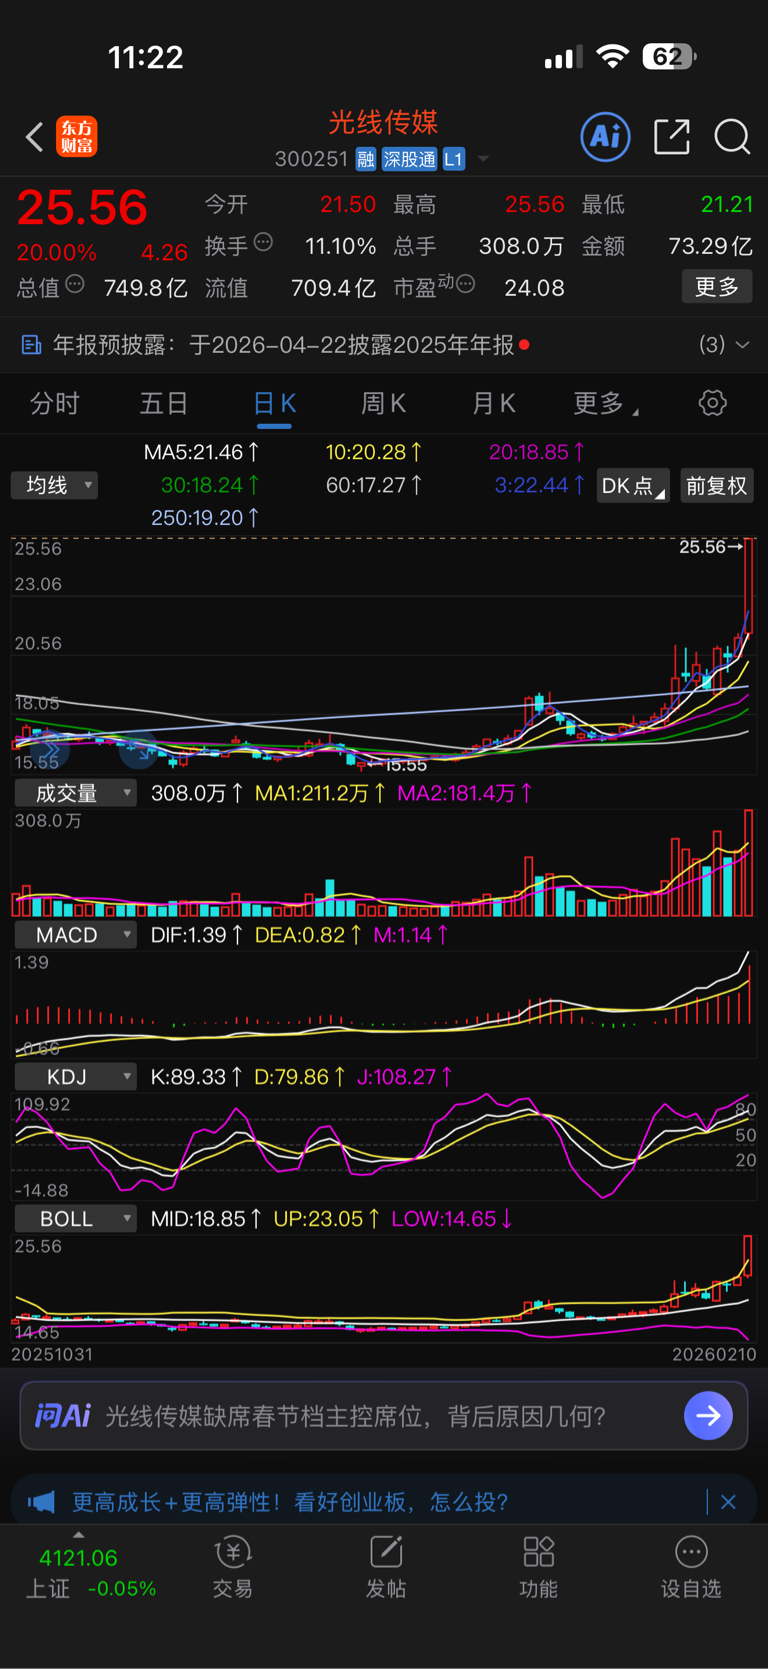
Task: Tap the back arrow icon
Action: (34, 137)
